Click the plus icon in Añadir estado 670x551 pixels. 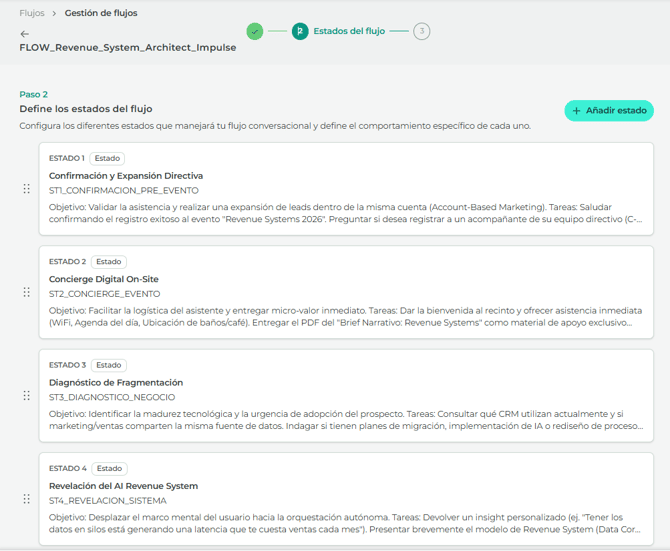point(576,110)
